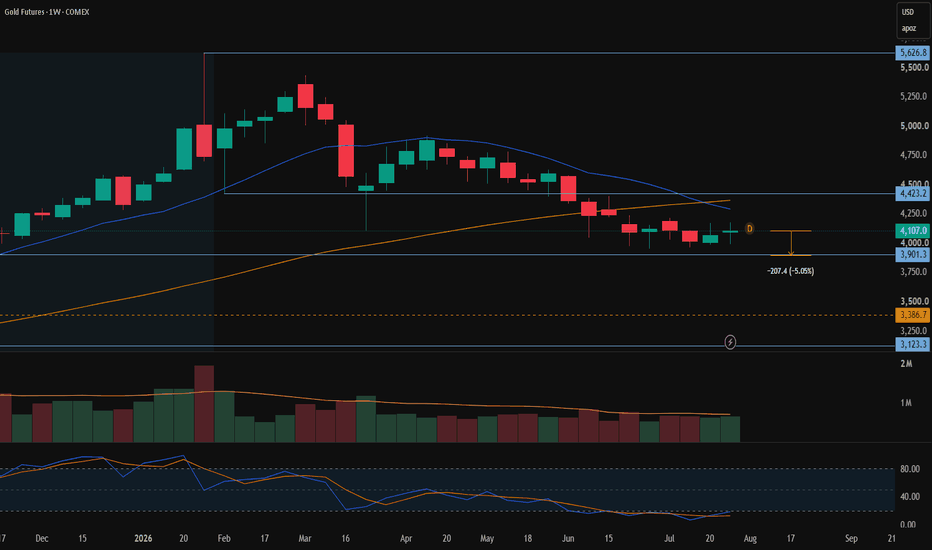Click the orange 3,386.7 price label
The width and height of the screenshot is (932, 550).
pyautogui.click(x=912, y=315)
